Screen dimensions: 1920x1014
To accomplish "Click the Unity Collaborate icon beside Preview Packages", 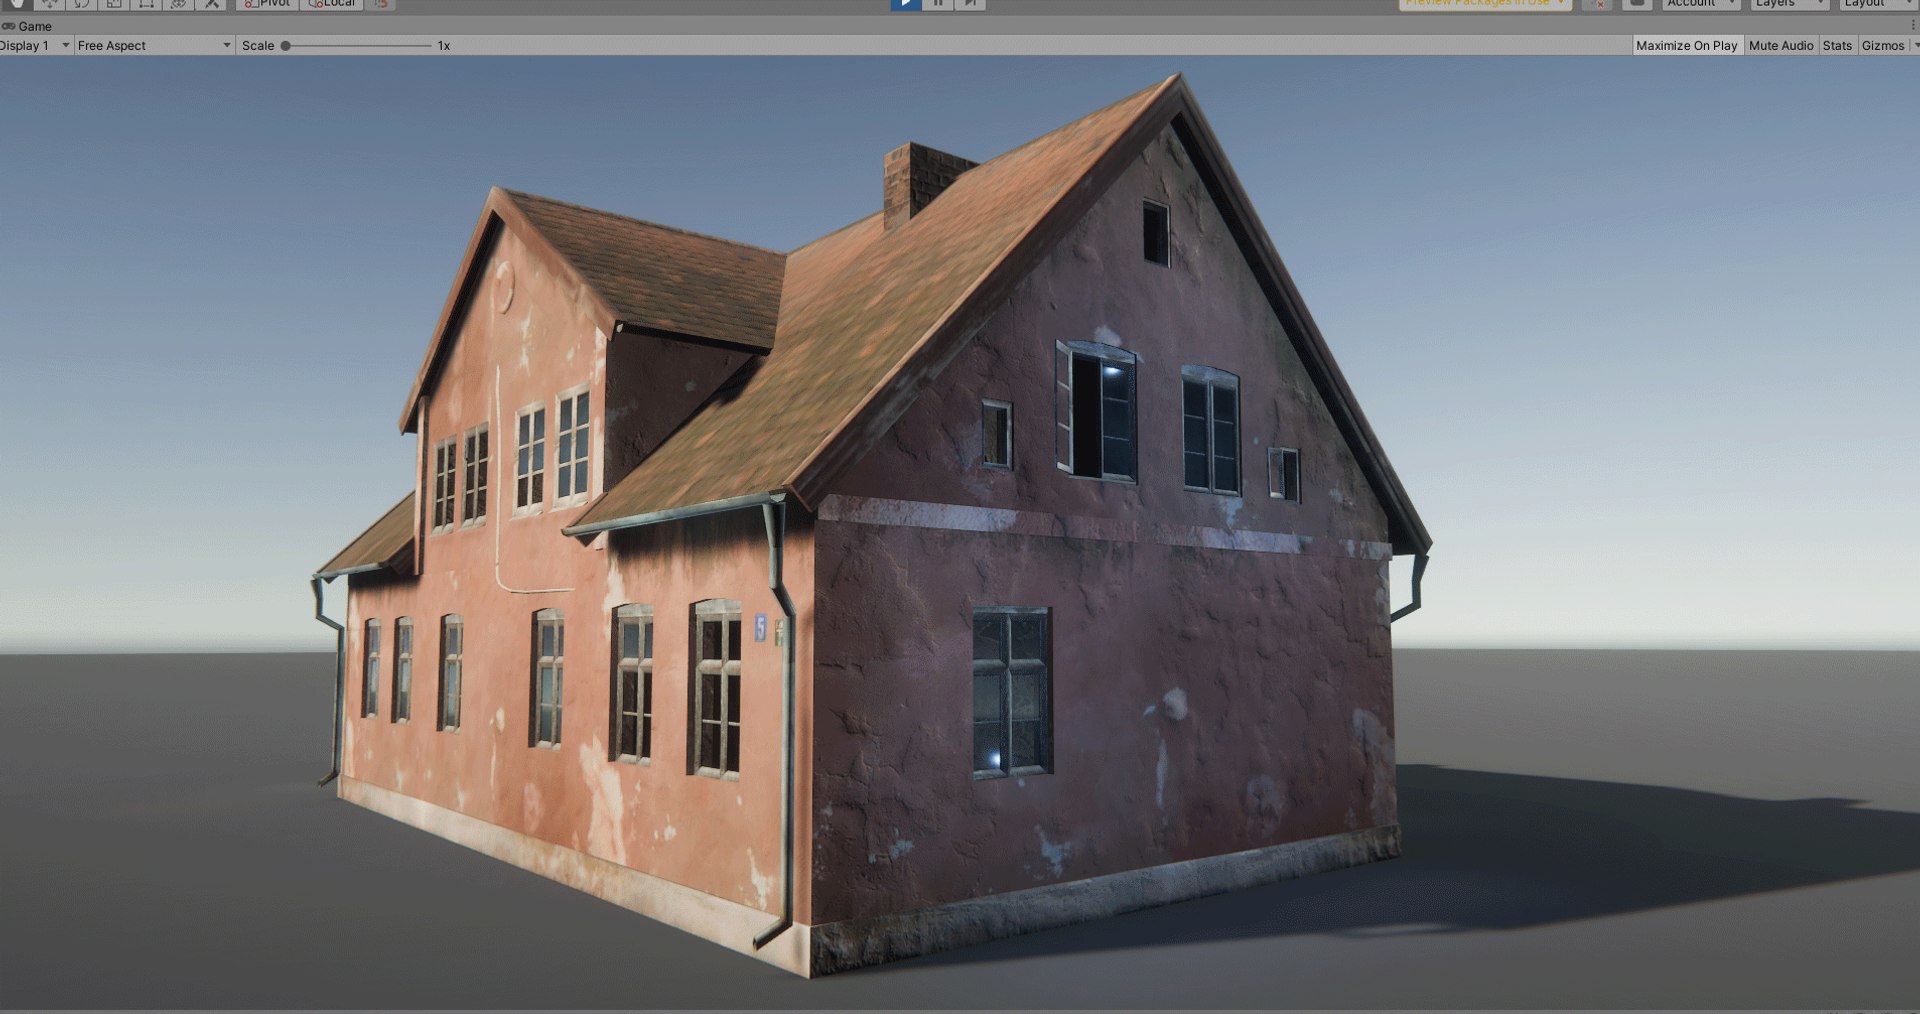I will (x=1597, y=4).
